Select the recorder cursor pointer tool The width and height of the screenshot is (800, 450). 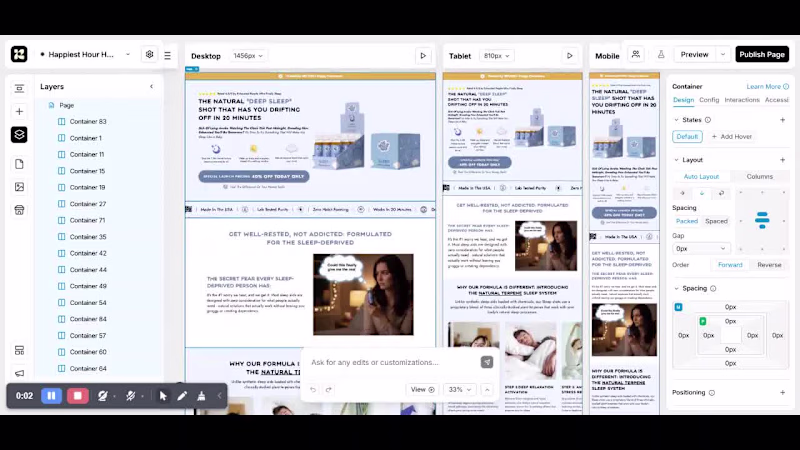coord(163,395)
